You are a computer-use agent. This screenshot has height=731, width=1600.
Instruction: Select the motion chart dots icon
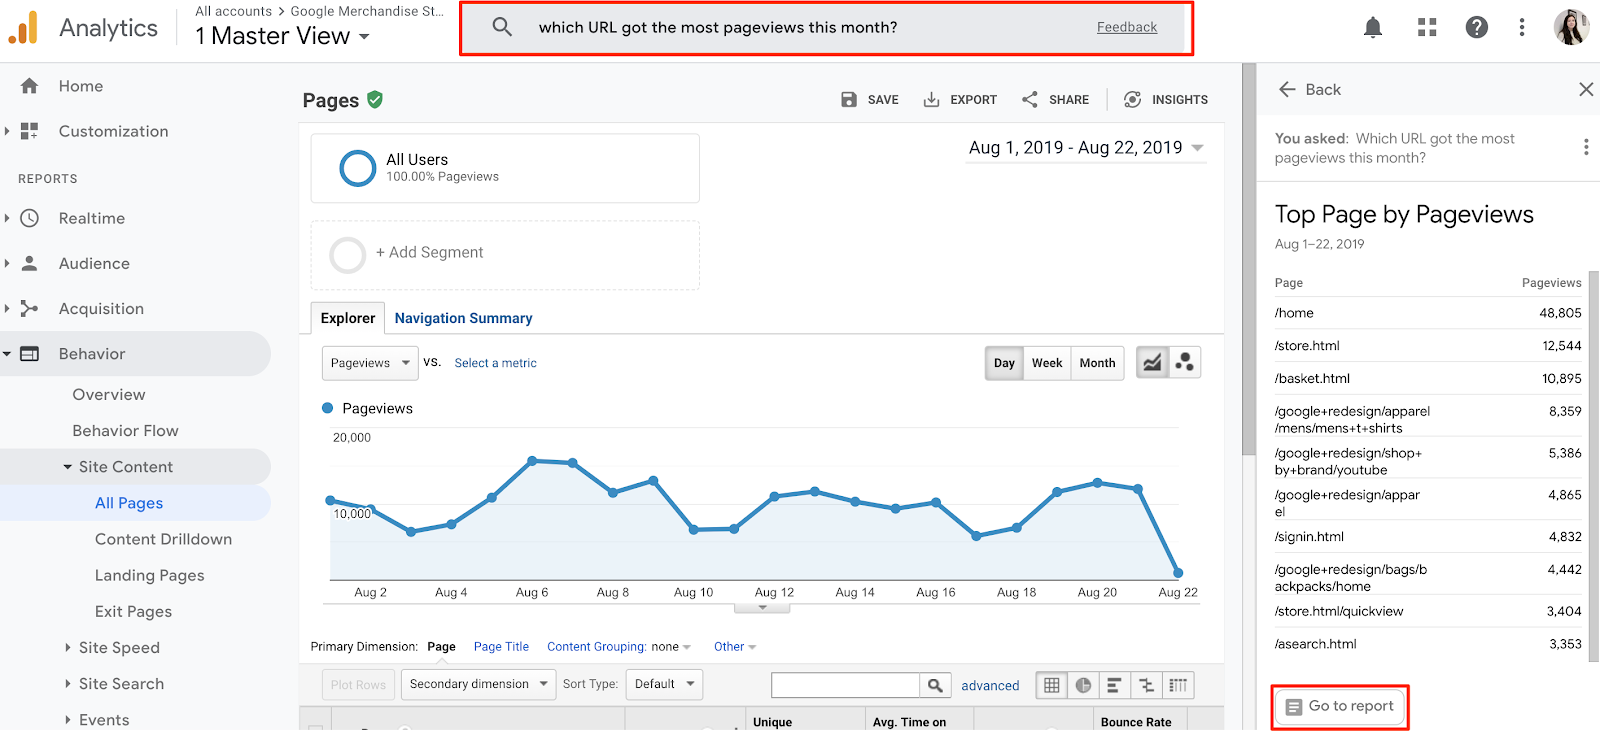1185,362
